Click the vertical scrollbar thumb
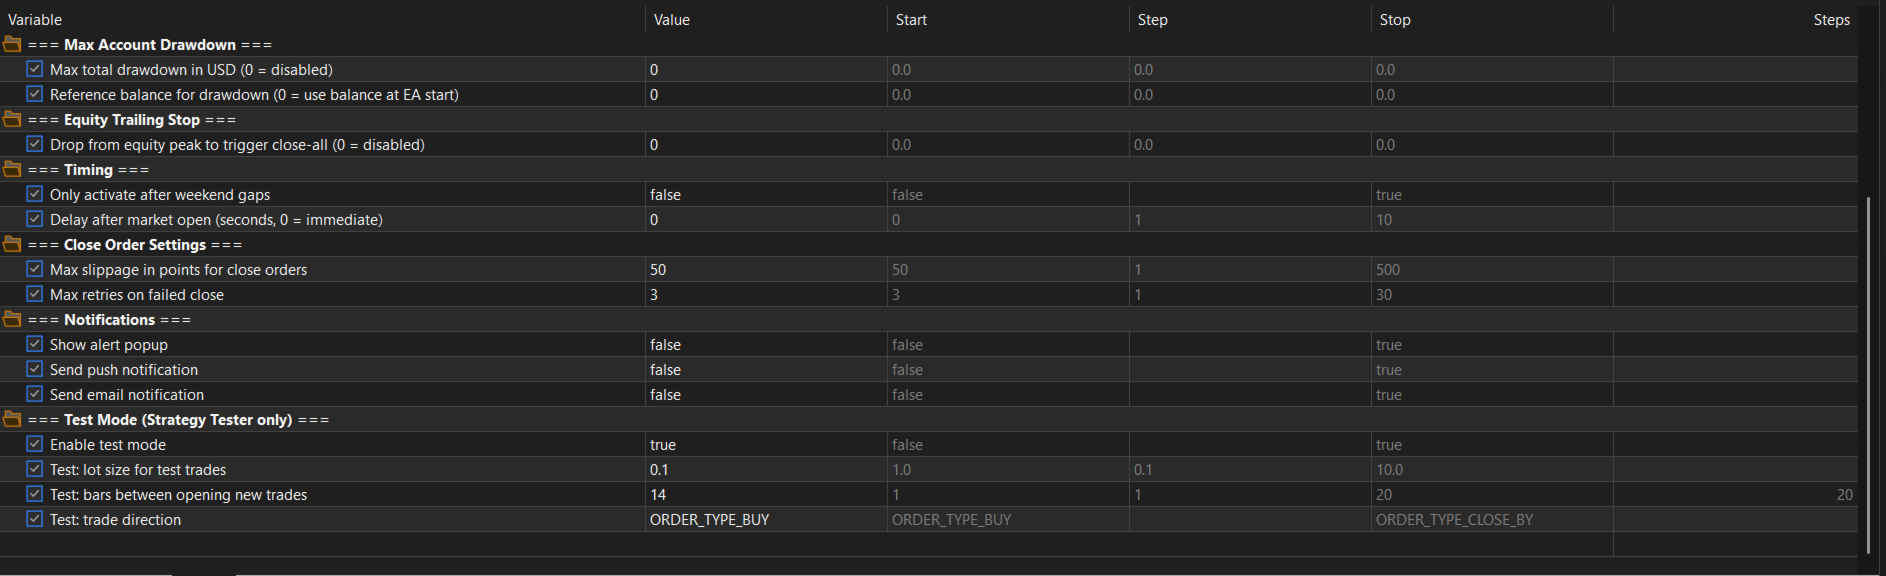The width and height of the screenshot is (1886, 576). 1867,375
